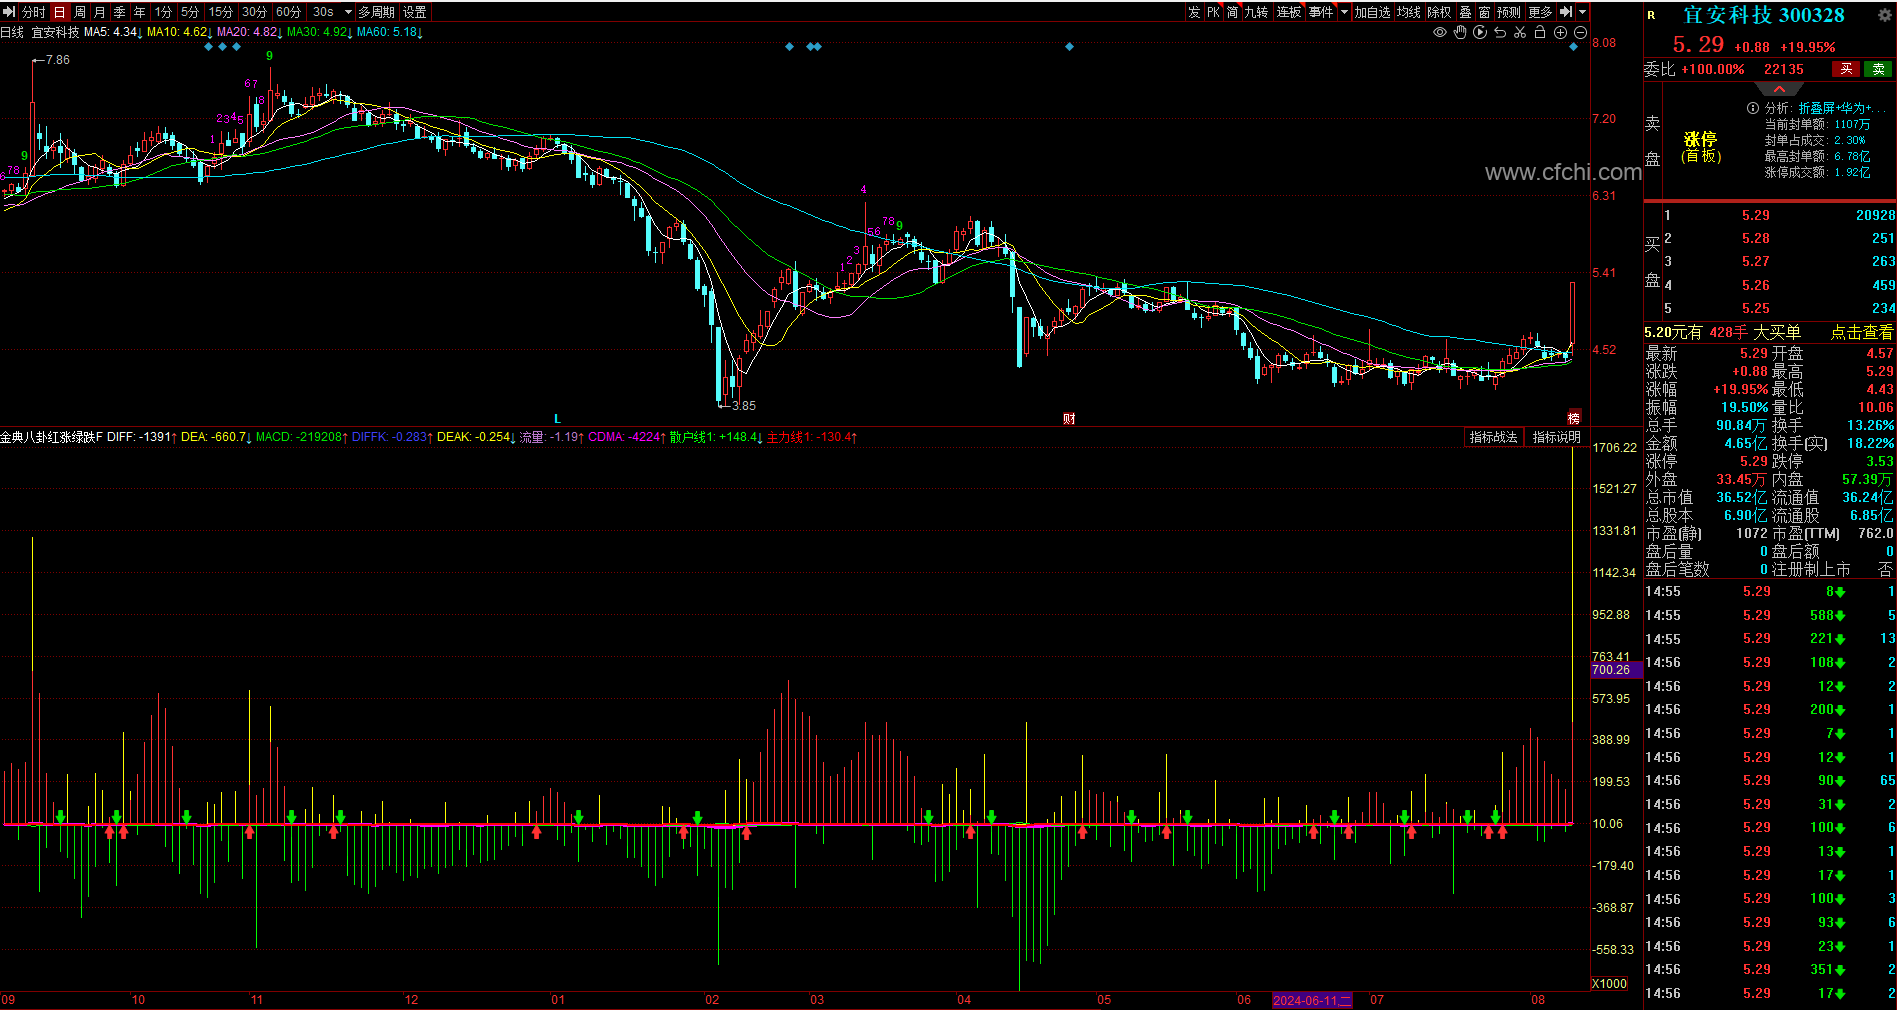Click the 宜安科技 300328 stock title

click(1764, 15)
